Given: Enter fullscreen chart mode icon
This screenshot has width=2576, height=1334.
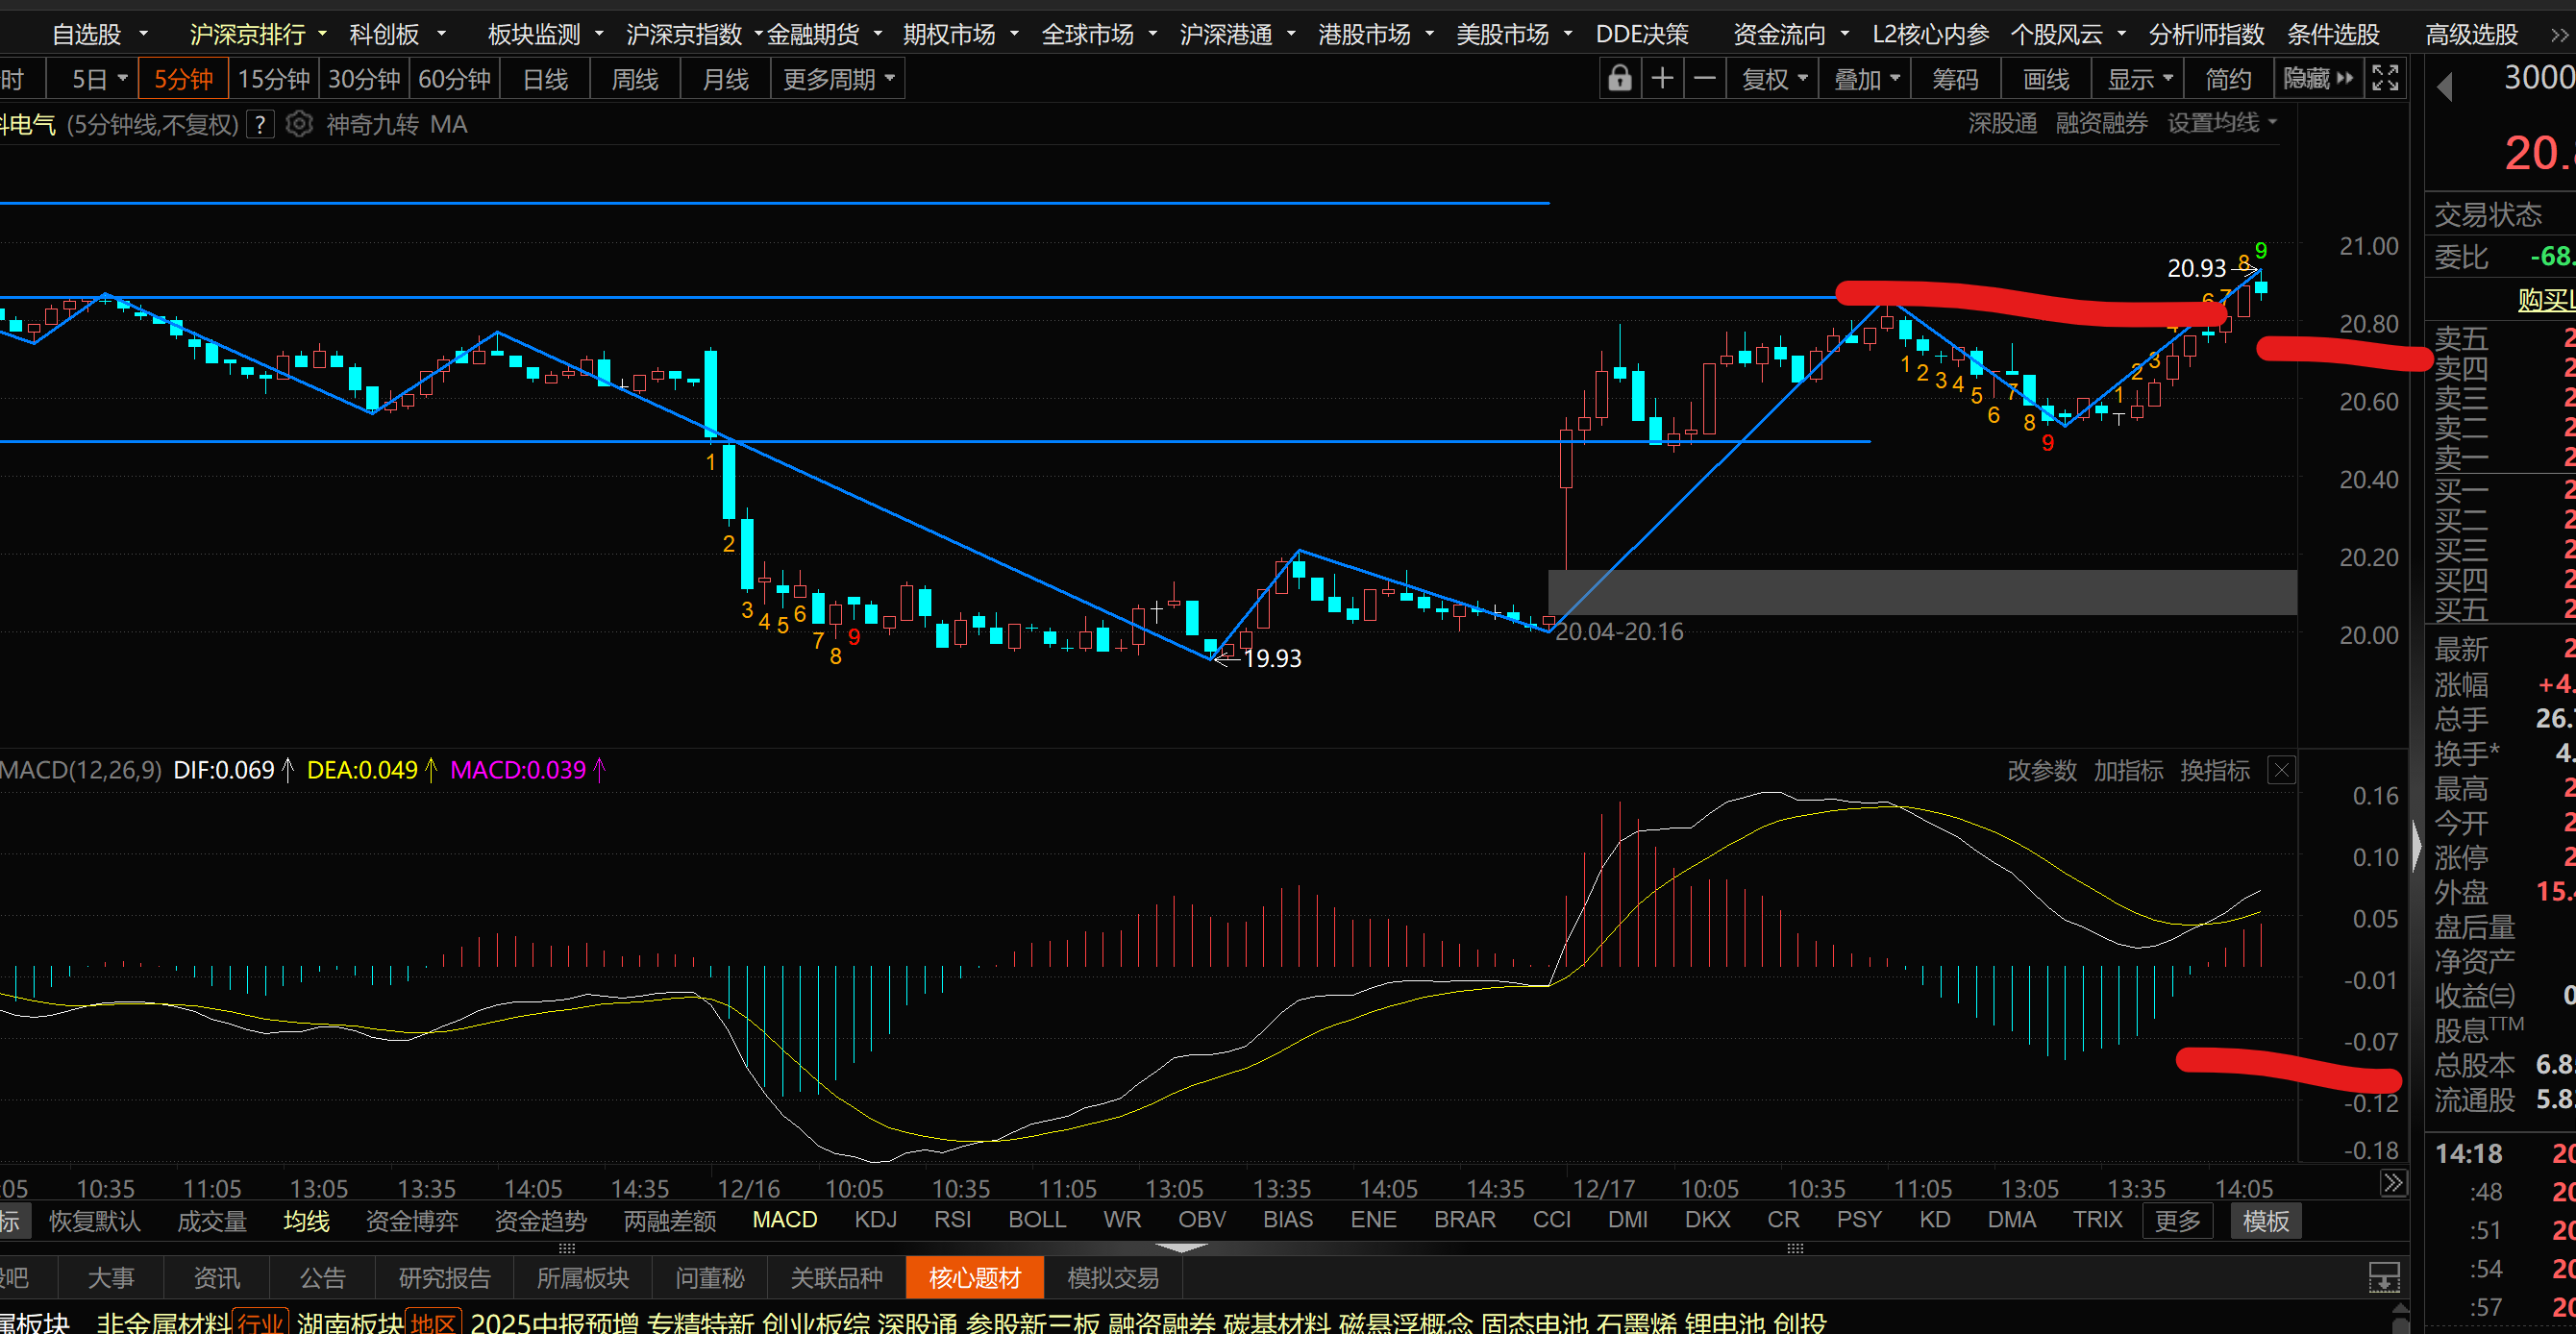Looking at the screenshot, I should [2385, 78].
